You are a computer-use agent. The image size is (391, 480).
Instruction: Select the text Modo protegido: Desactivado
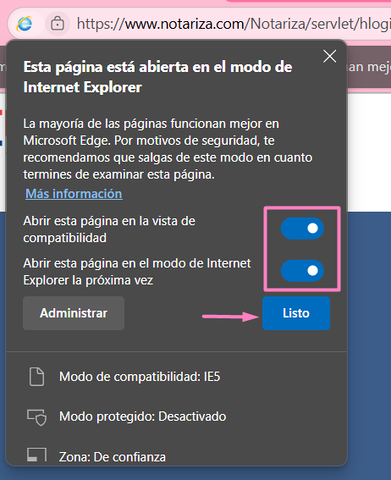(143, 417)
